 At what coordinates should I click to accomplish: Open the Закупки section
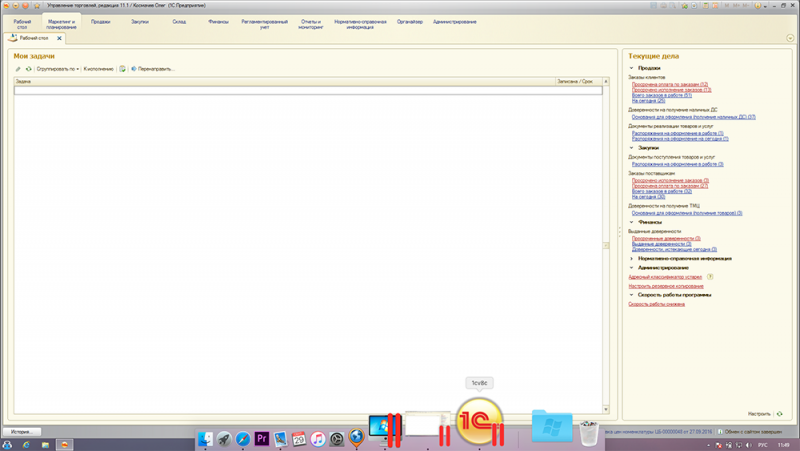click(x=140, y=22)
